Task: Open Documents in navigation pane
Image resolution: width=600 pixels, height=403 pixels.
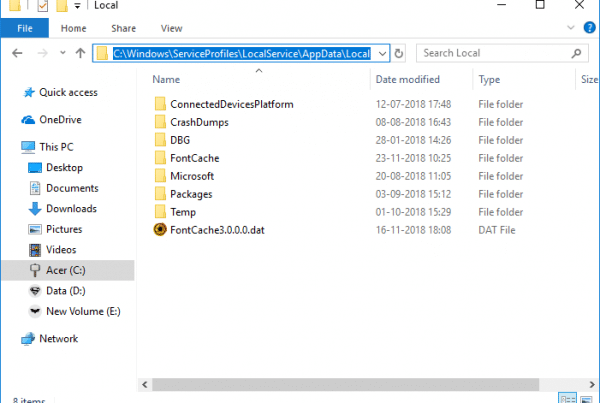Action: tap(72, 188)
